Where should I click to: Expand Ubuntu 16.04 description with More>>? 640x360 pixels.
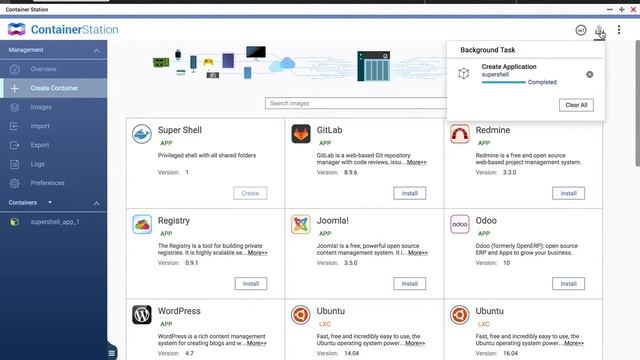coord(573,343)
